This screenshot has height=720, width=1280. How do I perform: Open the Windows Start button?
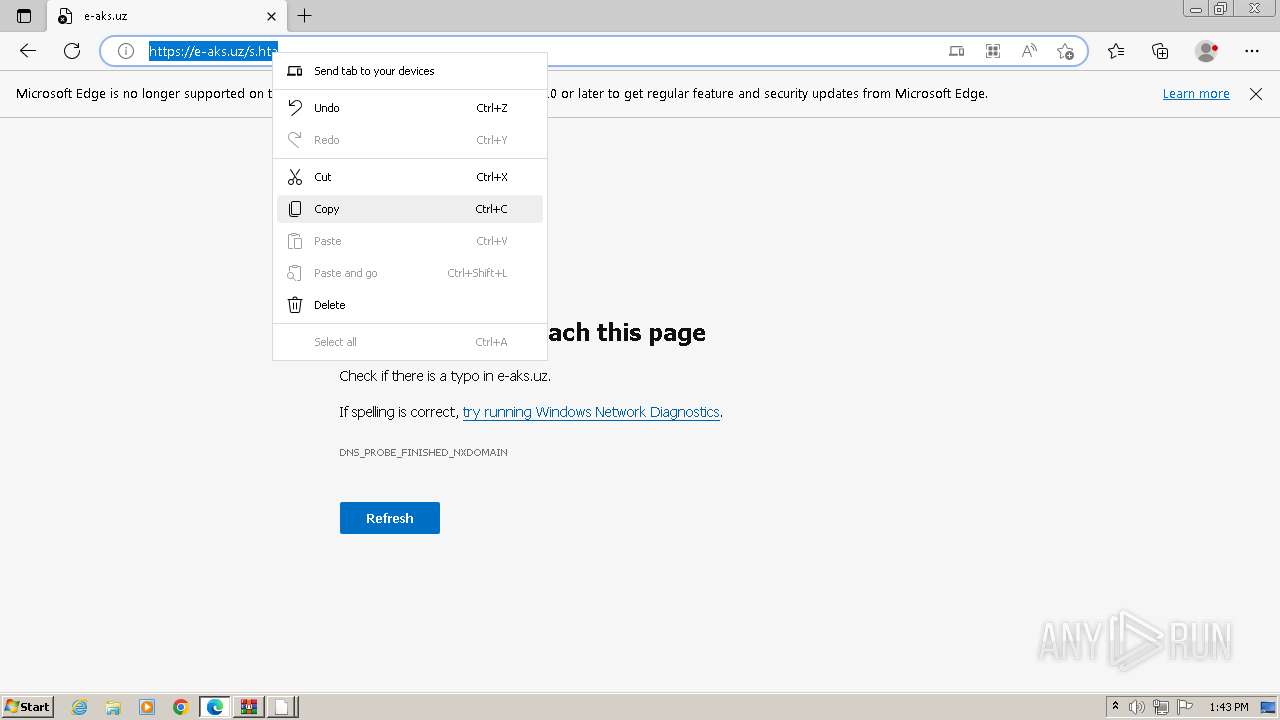(28, 707)
